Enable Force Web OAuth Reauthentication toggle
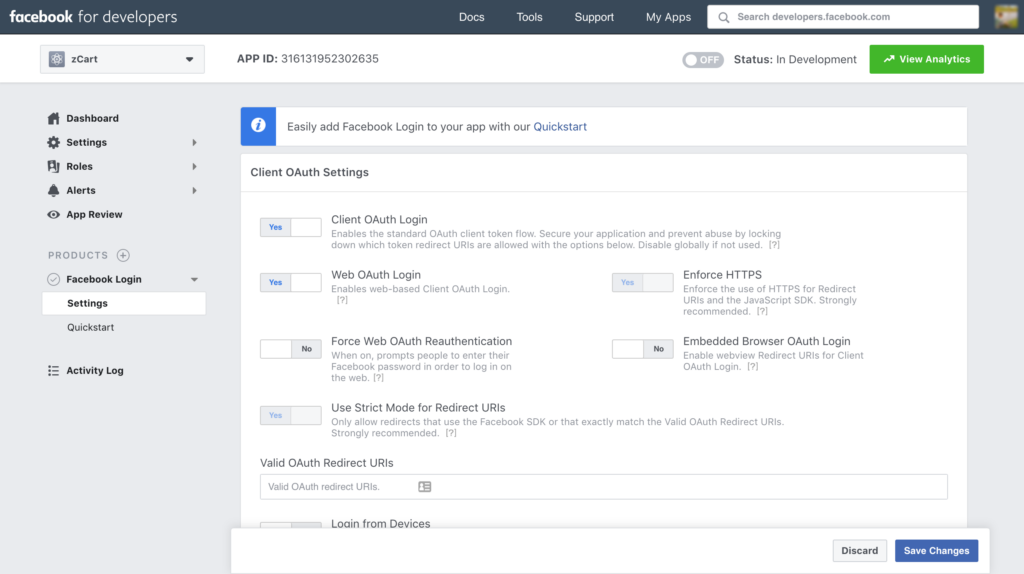 (290, 349)
